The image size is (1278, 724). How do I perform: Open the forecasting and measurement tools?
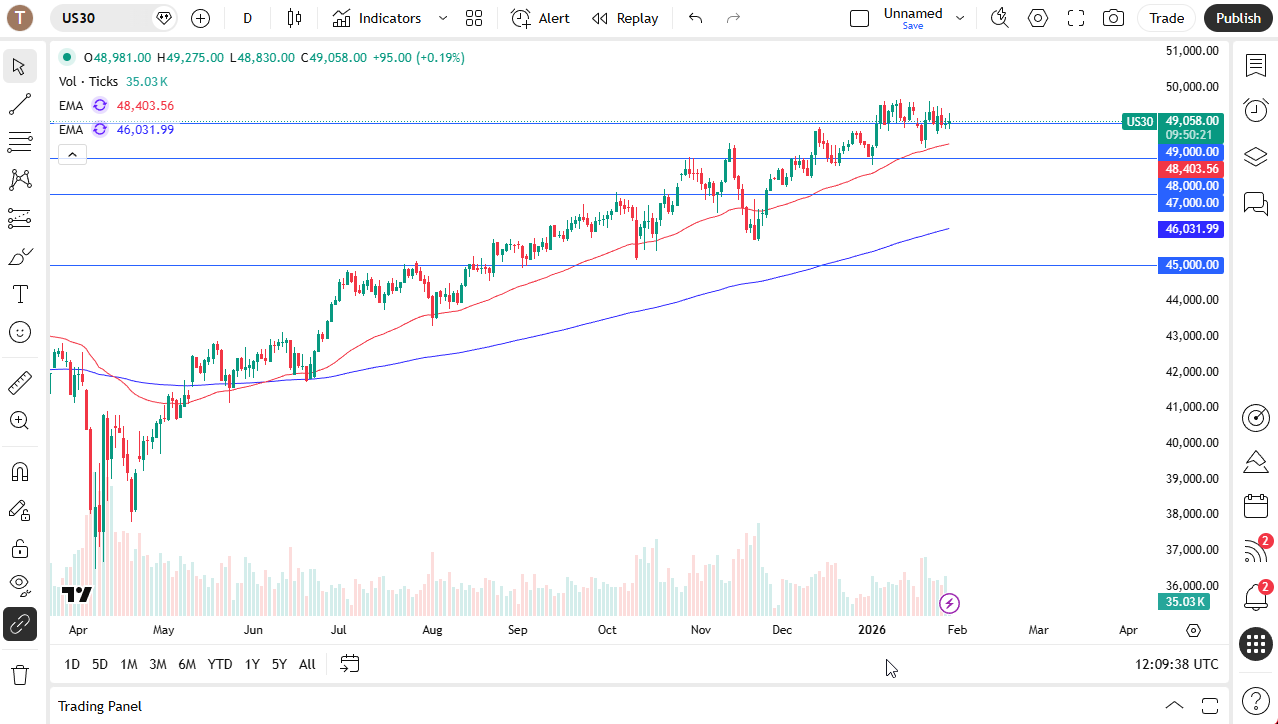[19, 218]
